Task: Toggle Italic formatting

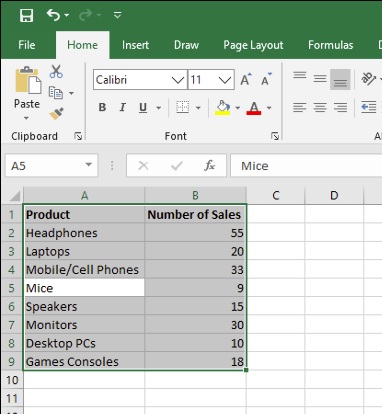Action: tap(122, 107)
